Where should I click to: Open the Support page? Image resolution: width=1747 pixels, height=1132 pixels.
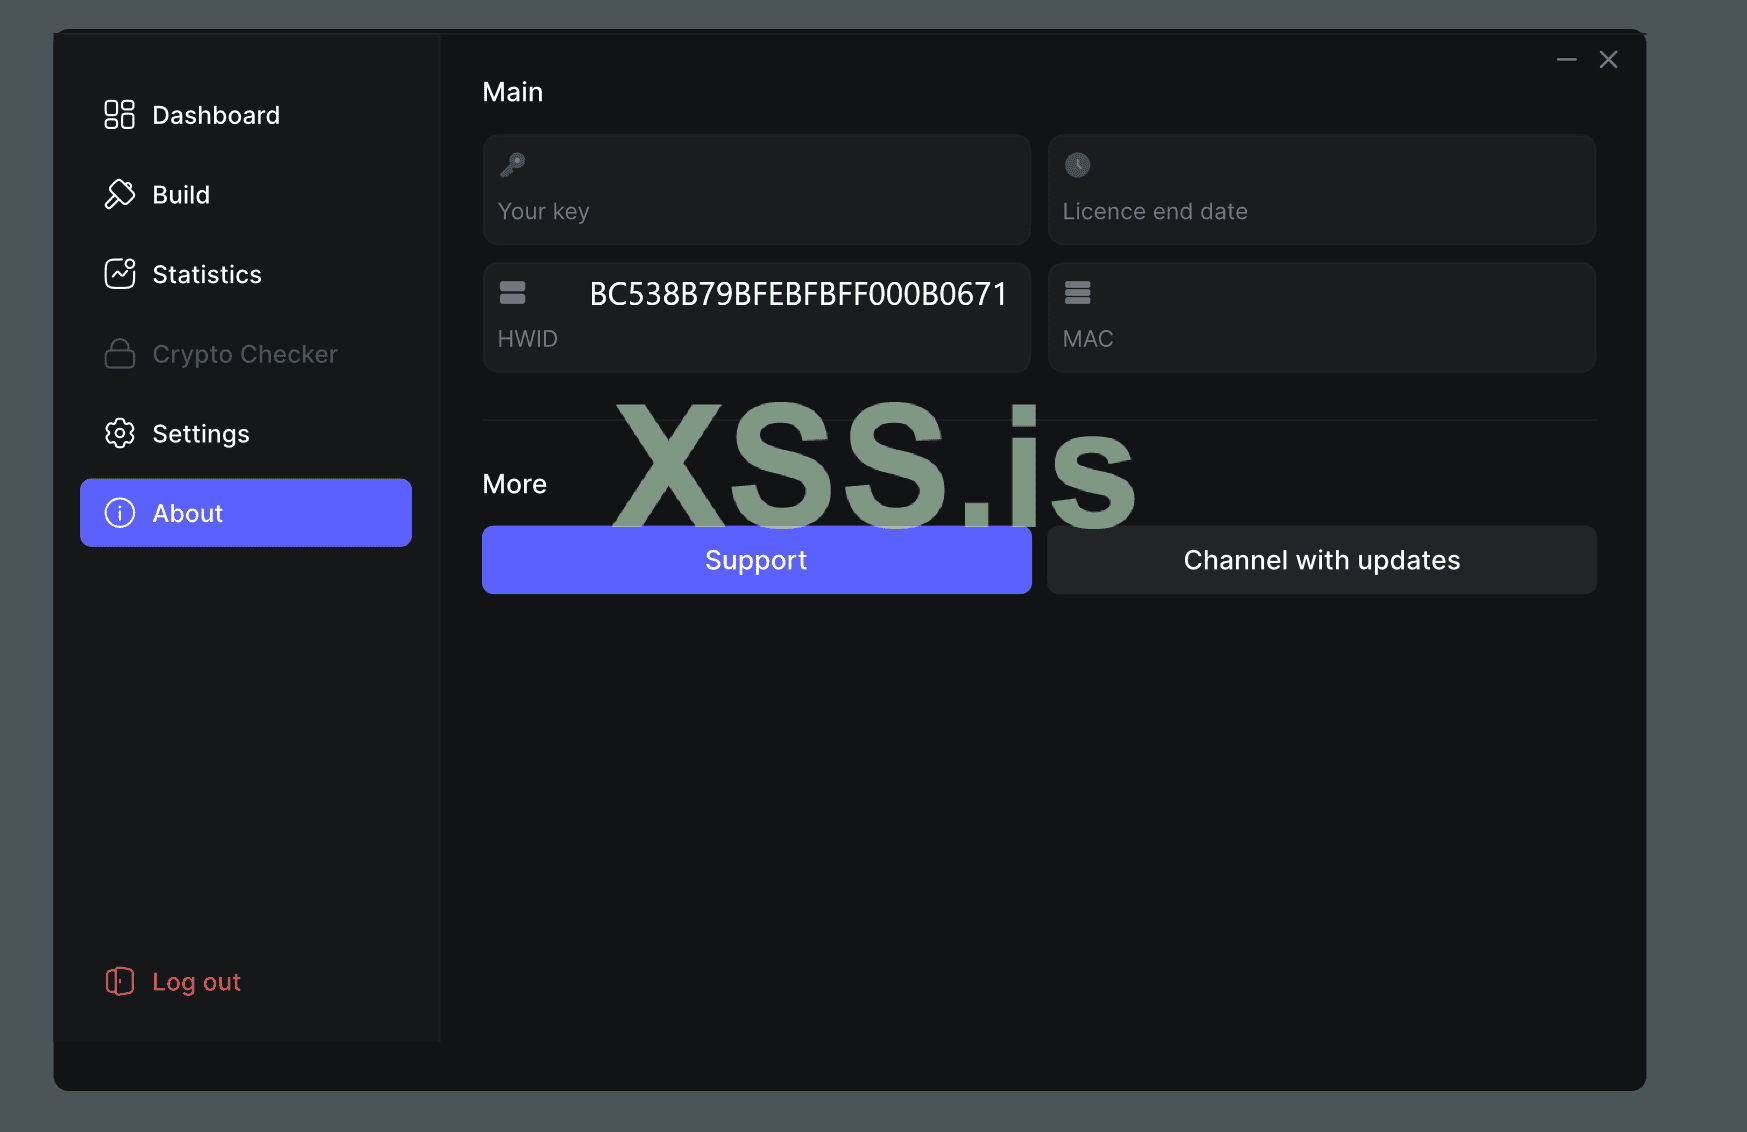point(756,560)
